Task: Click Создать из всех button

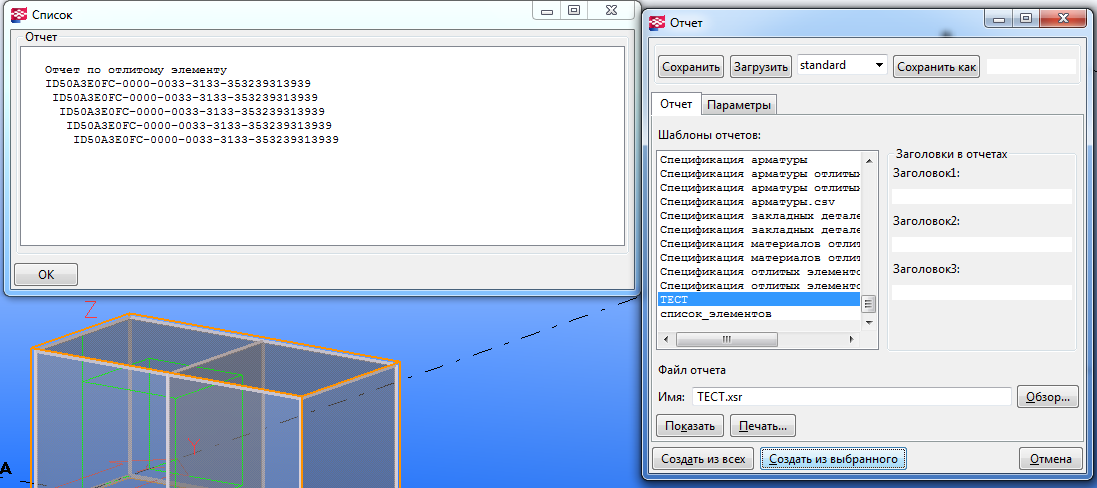Action: pos(703,459)
